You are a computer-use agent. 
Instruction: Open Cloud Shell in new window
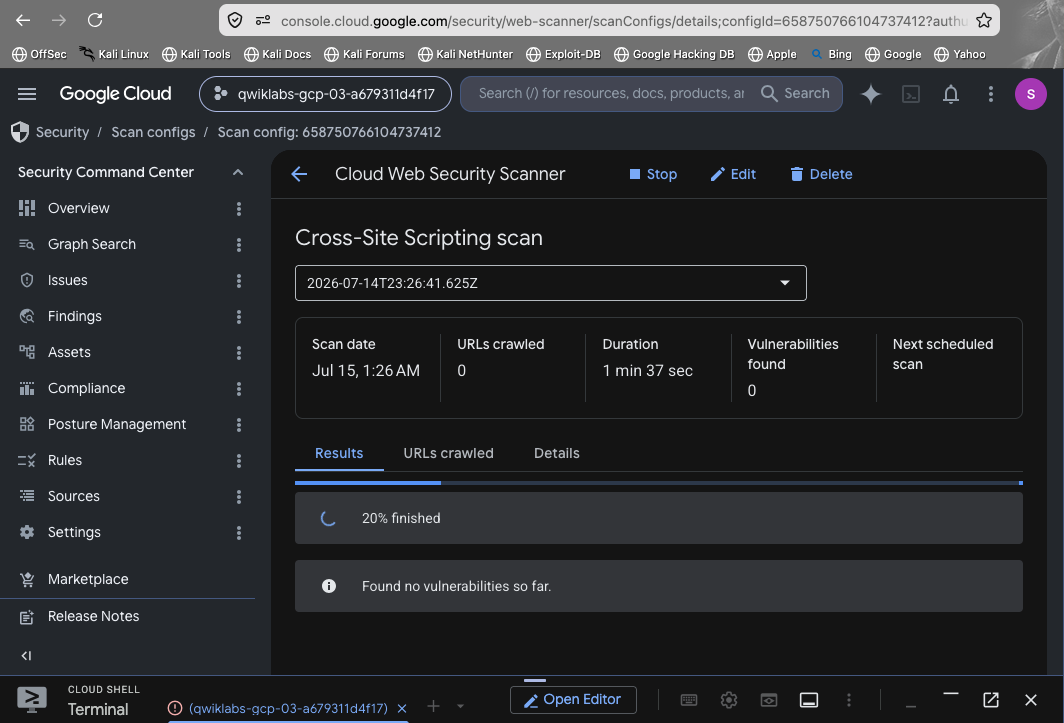pyautogui.click(x=991, y=700)
